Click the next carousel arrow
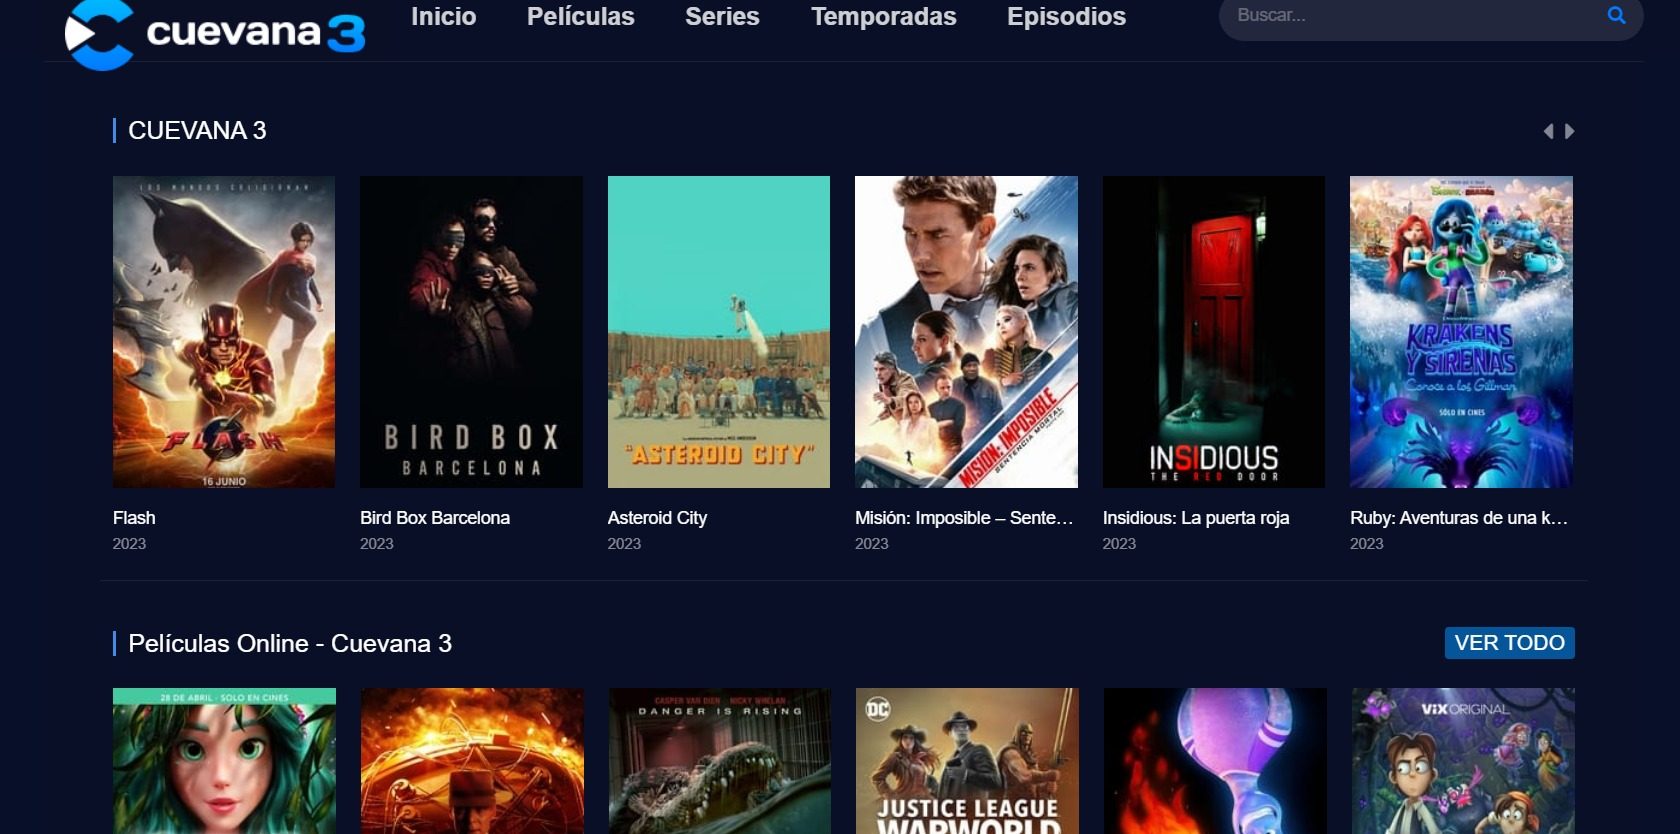This screenshot has width=1680, height=834. point(1569,131)
